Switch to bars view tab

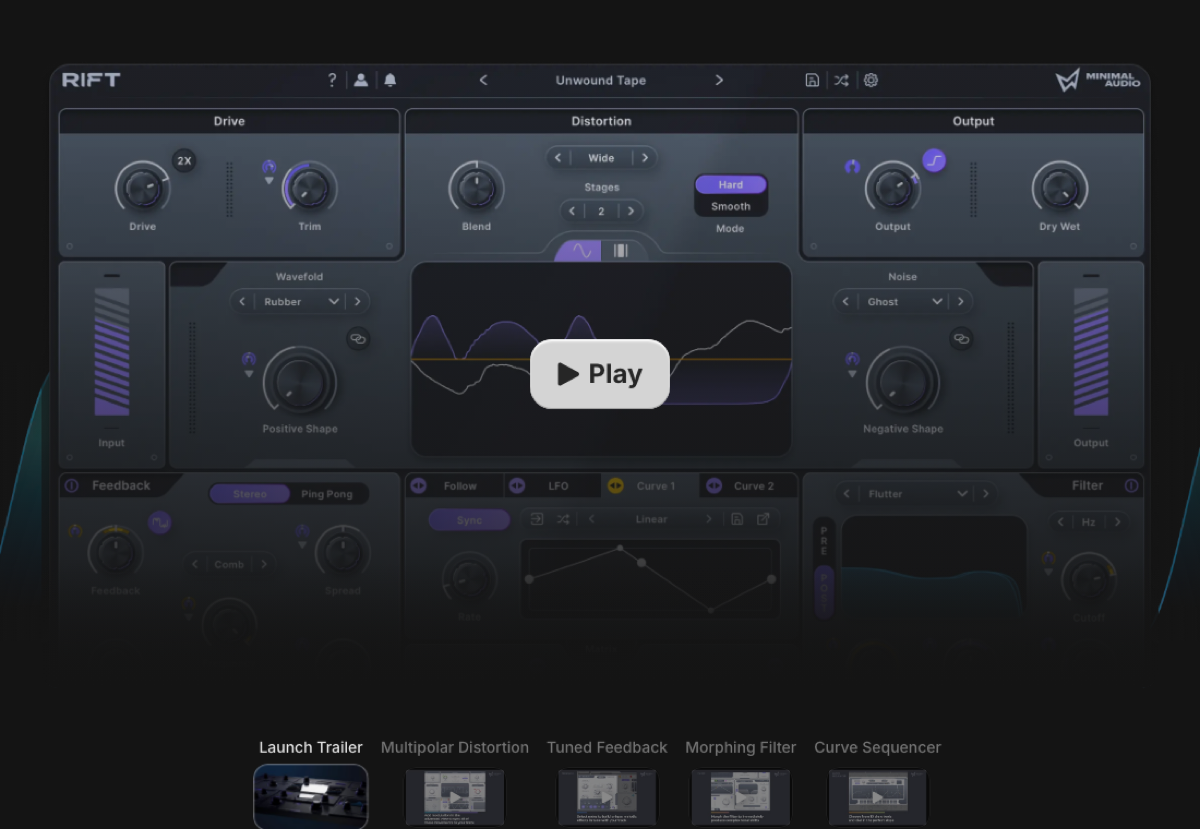pos(621,250)
